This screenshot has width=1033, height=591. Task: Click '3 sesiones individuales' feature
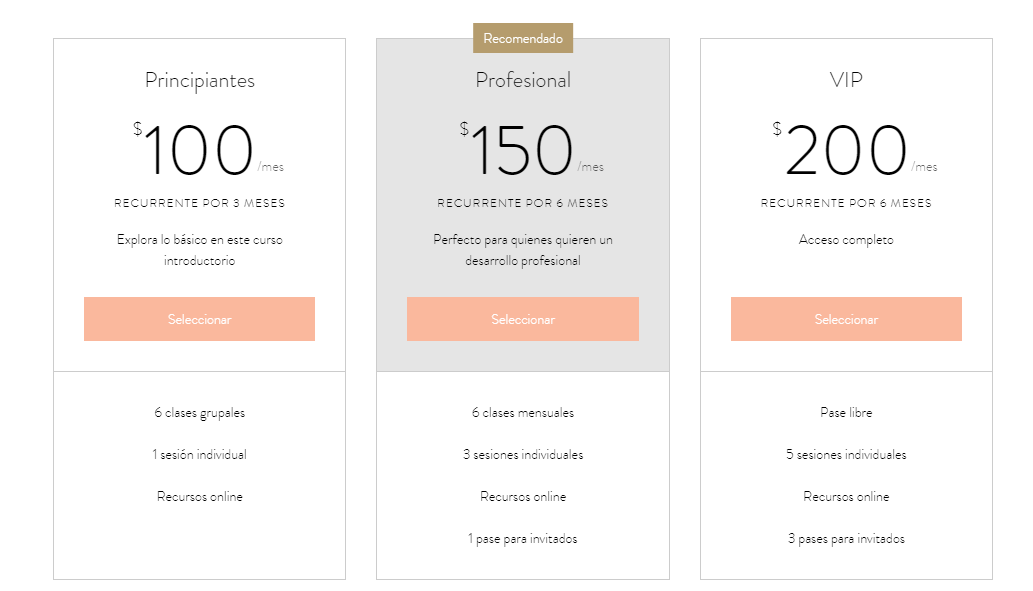pos(523,455)
